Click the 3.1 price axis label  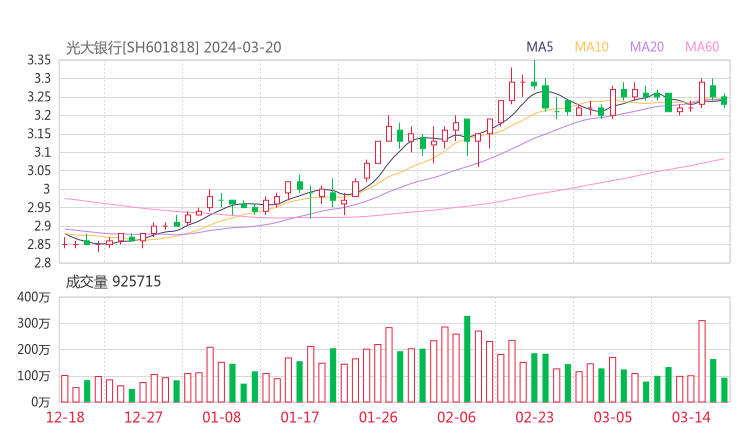(x=42, y=152)
